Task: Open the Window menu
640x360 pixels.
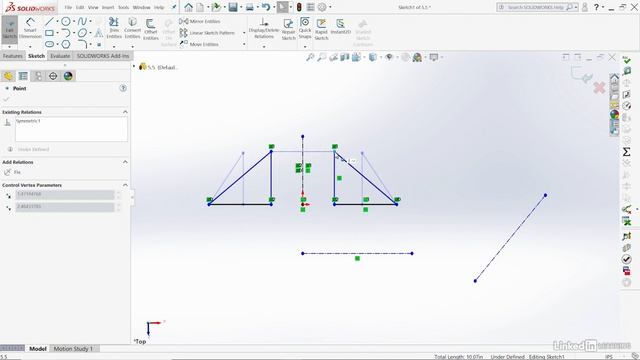Action: (142, 7)
